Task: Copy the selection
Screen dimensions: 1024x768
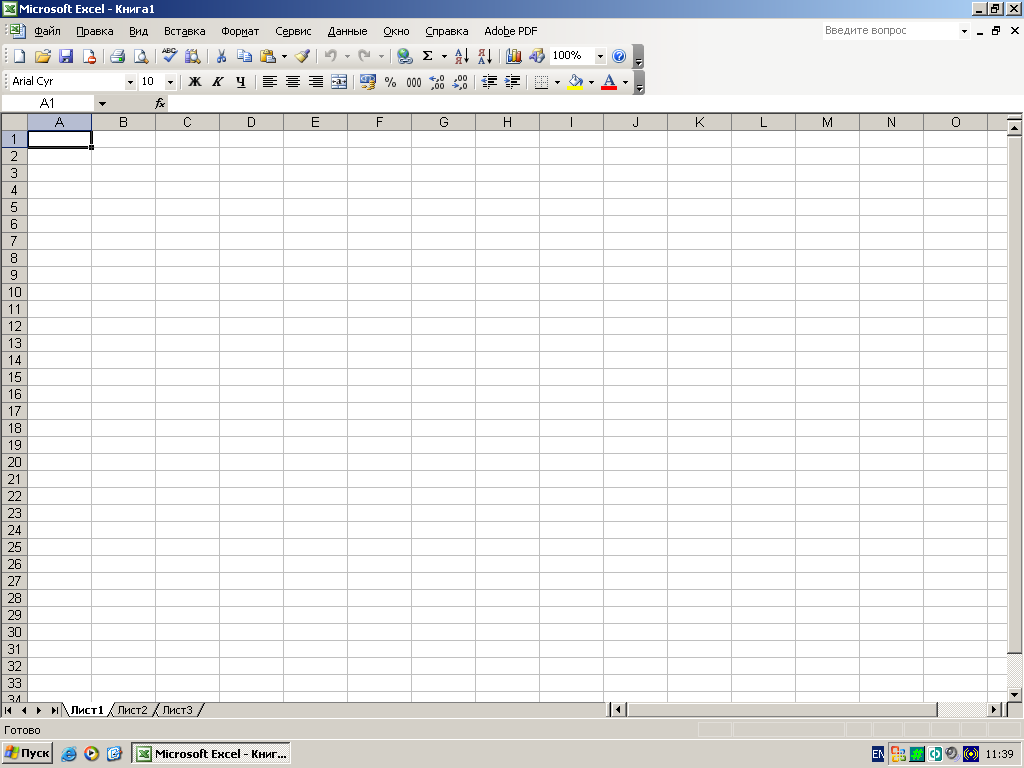Action: point(245,56)
